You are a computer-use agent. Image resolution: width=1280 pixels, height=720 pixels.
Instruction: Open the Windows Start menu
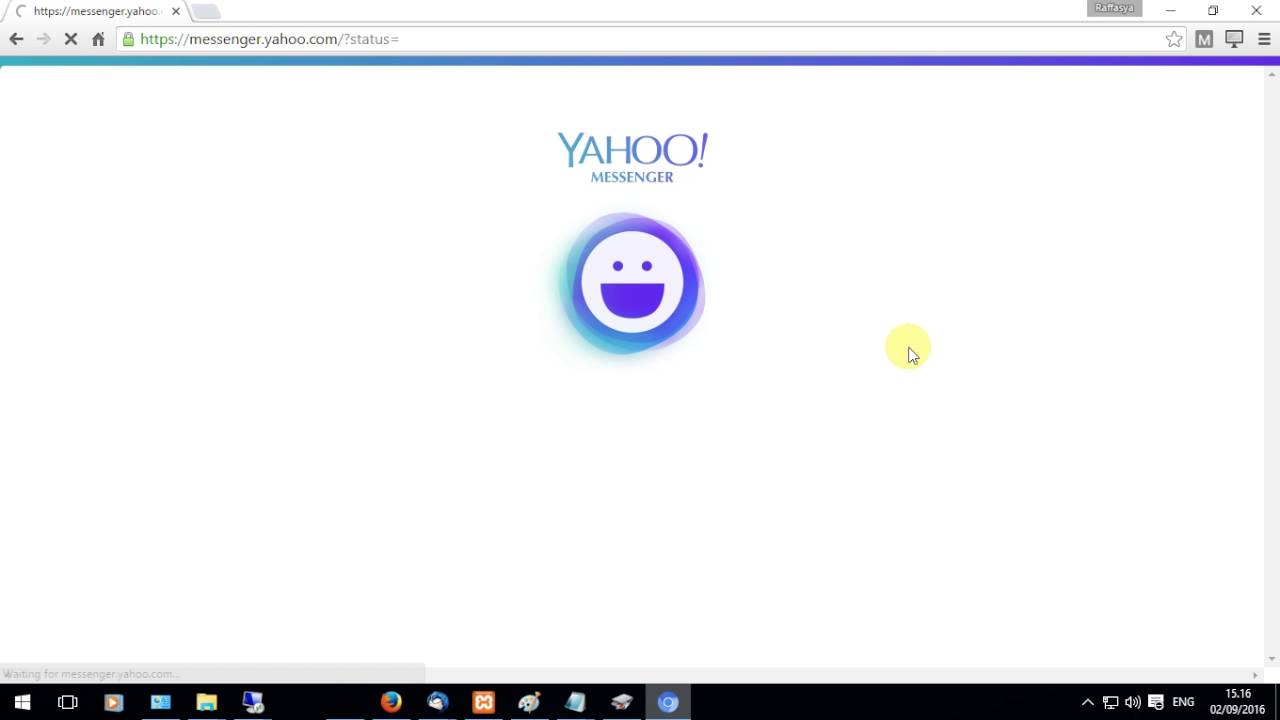[x=22, y=702]
